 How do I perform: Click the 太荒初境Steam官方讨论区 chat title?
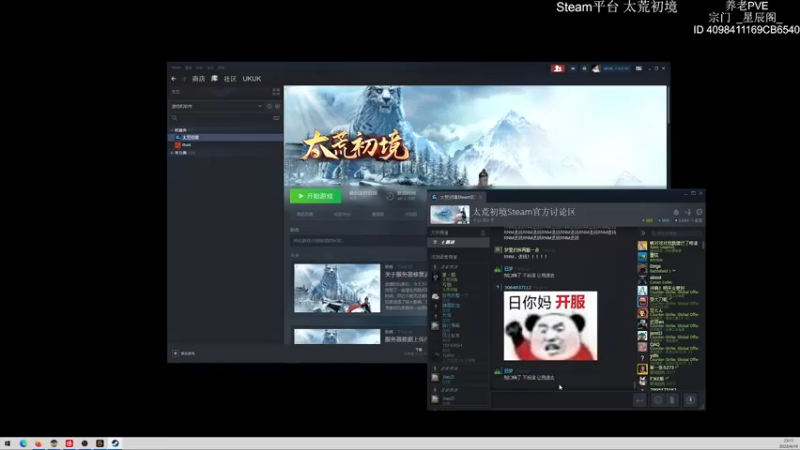524,212
